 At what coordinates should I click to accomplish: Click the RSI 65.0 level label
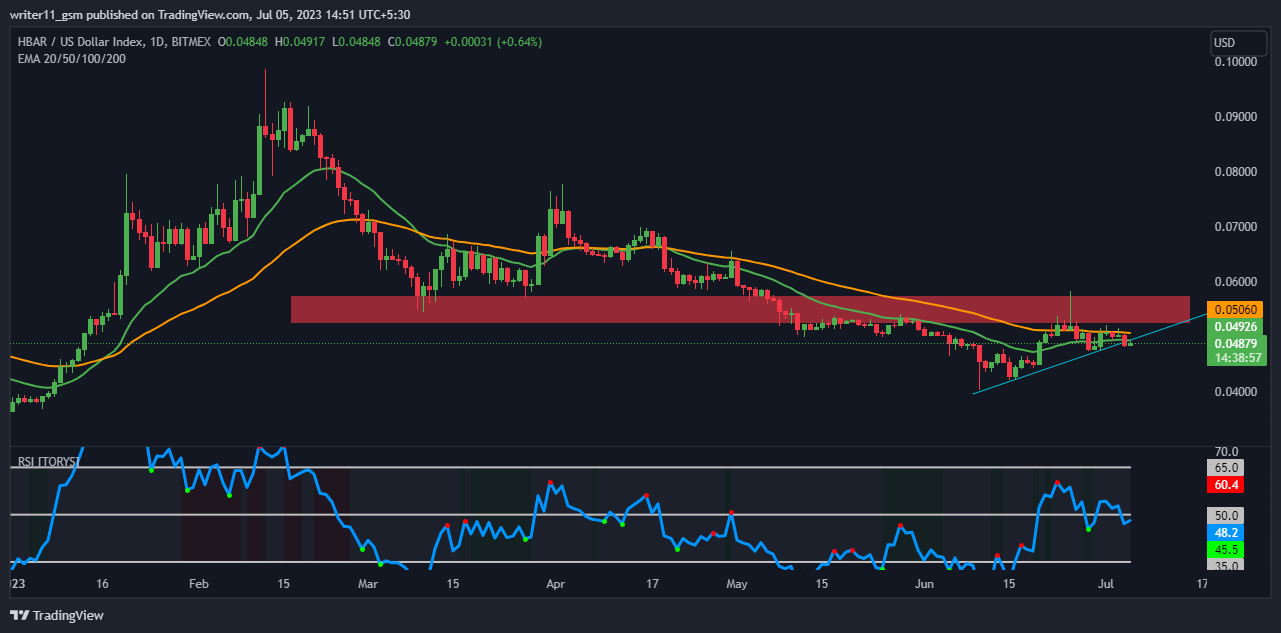(x=1227, y=467)
